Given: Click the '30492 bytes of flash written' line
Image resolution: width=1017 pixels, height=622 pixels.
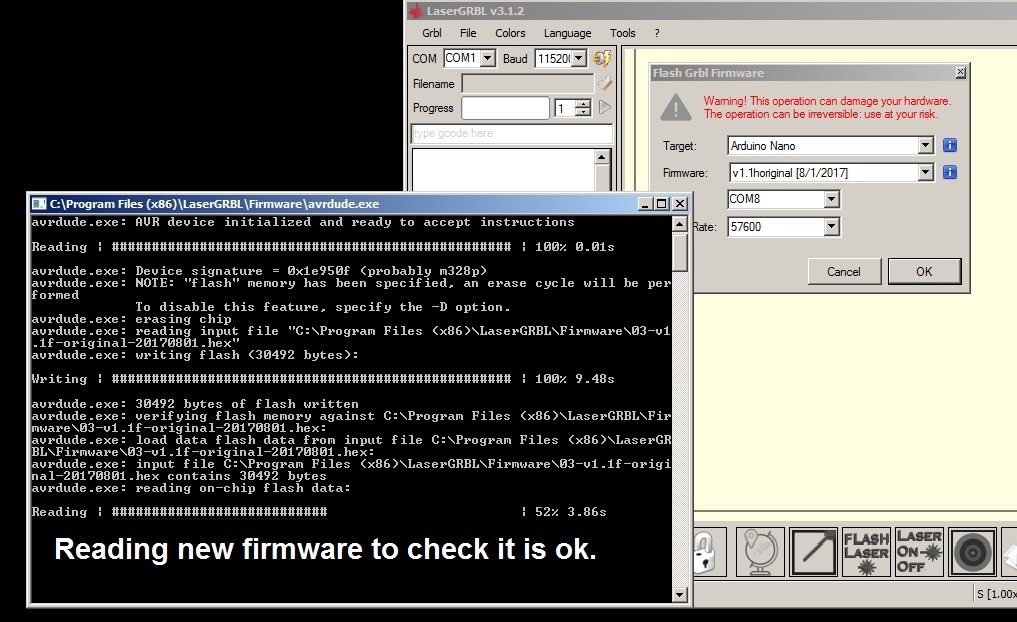Looking at the screenshot, I should coord(195,403).
